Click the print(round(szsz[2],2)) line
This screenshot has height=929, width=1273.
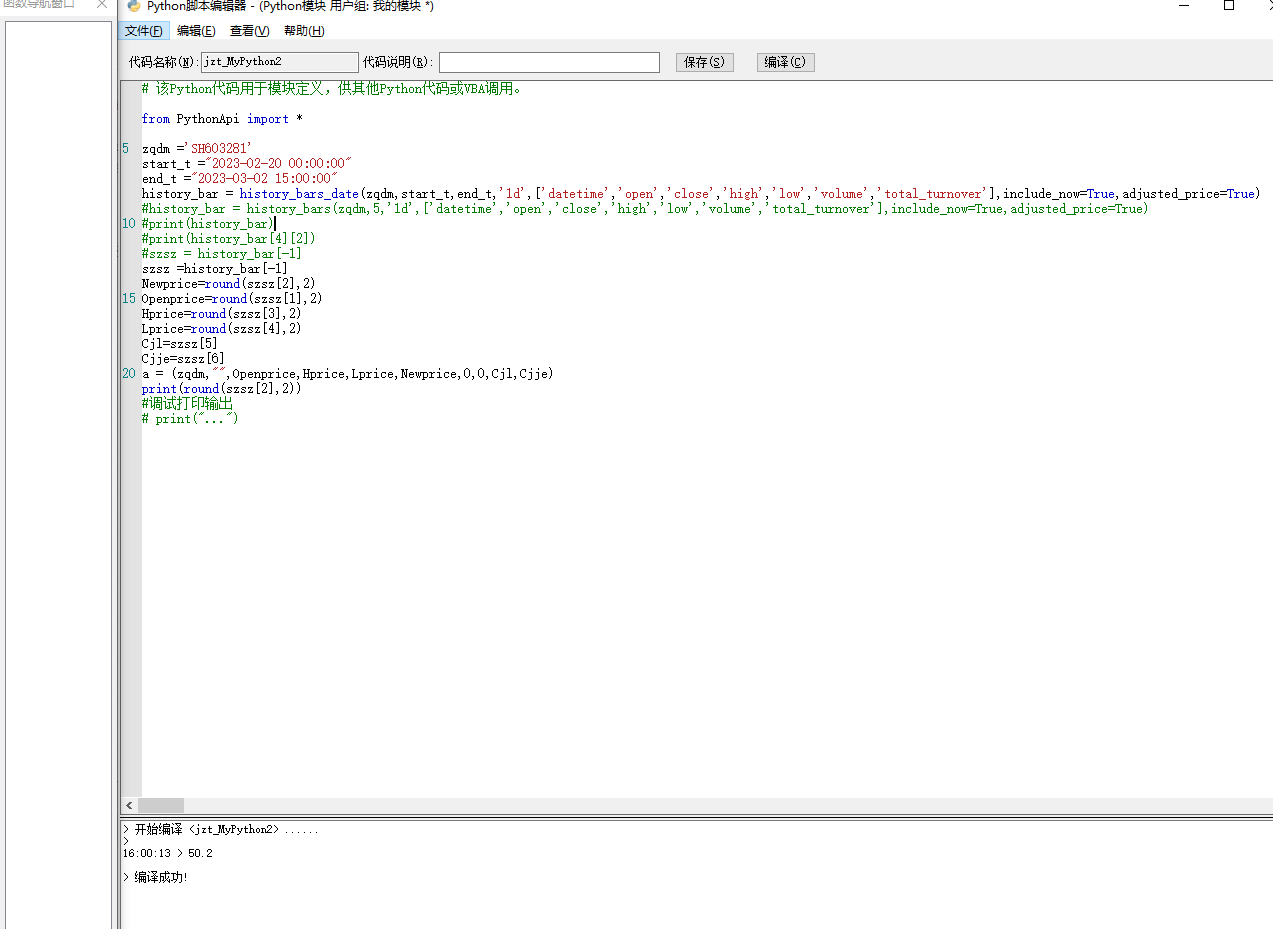click(x=221, y=389)
